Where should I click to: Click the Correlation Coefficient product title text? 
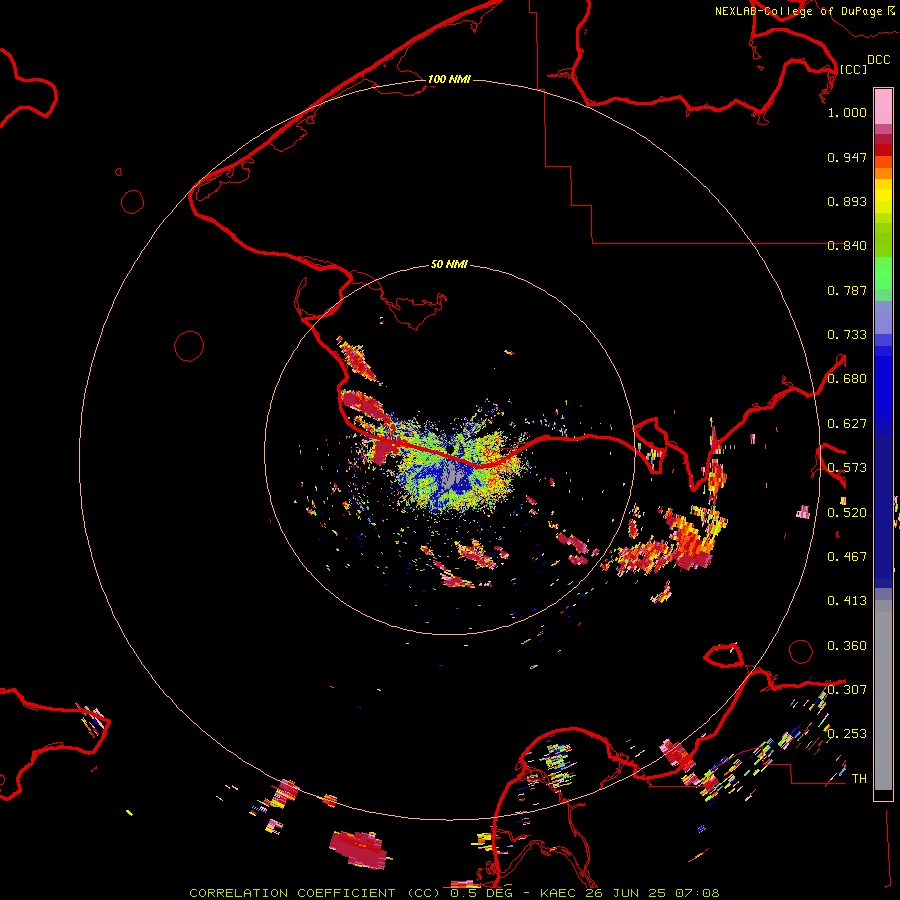(314, 893)
